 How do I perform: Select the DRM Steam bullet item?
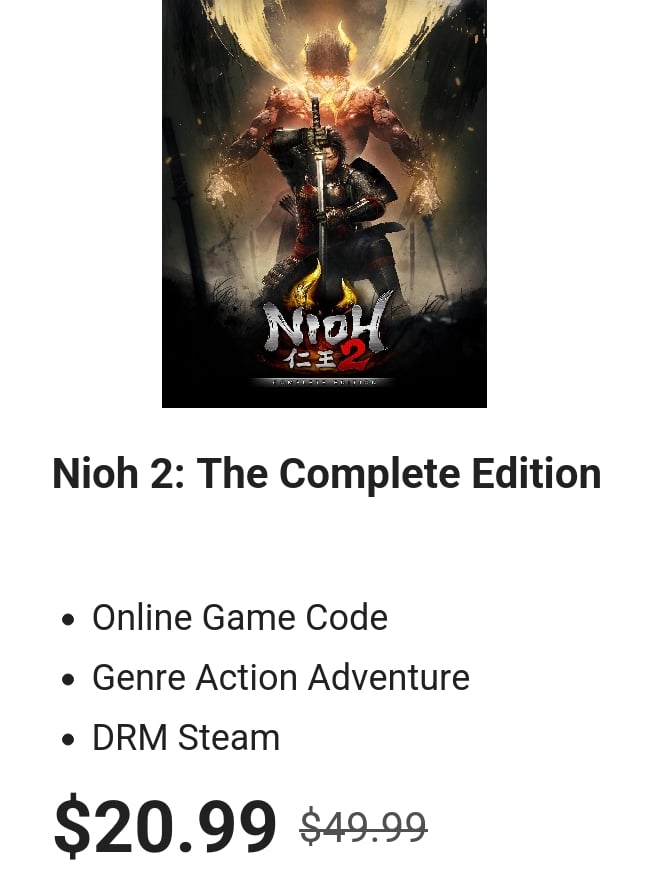[170, 737]
